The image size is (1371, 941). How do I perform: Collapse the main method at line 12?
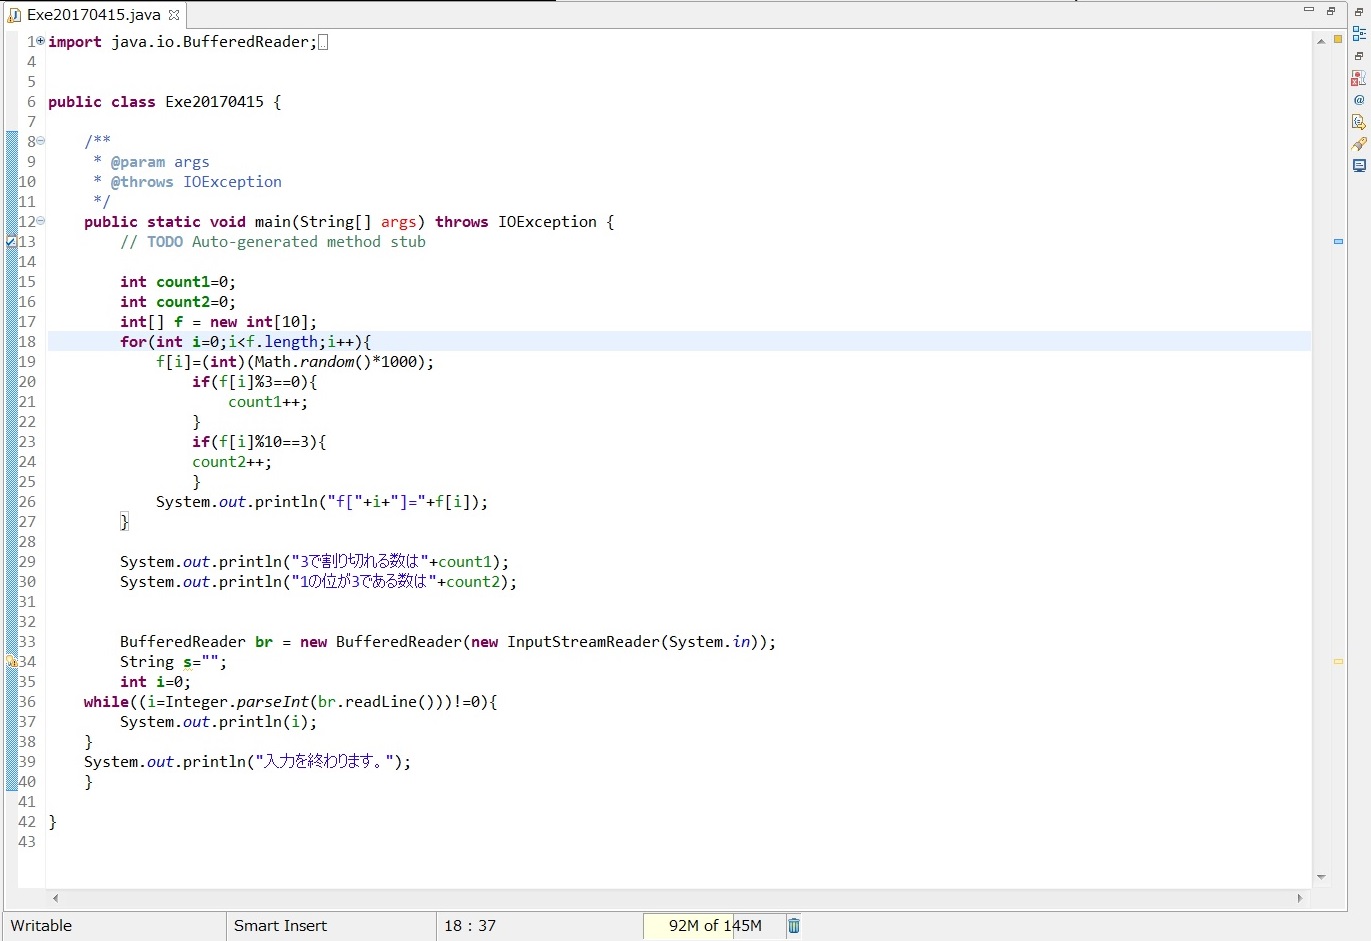[41, 221]
